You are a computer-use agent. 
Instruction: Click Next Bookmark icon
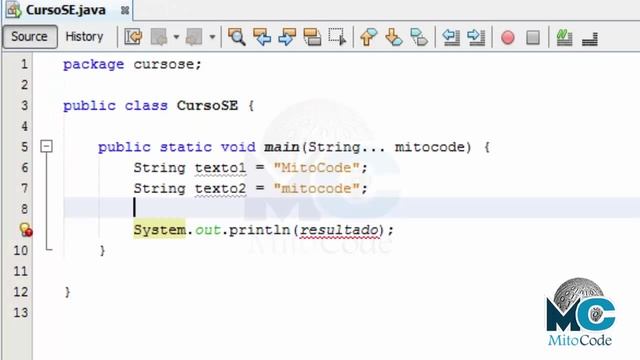[393, 37]
